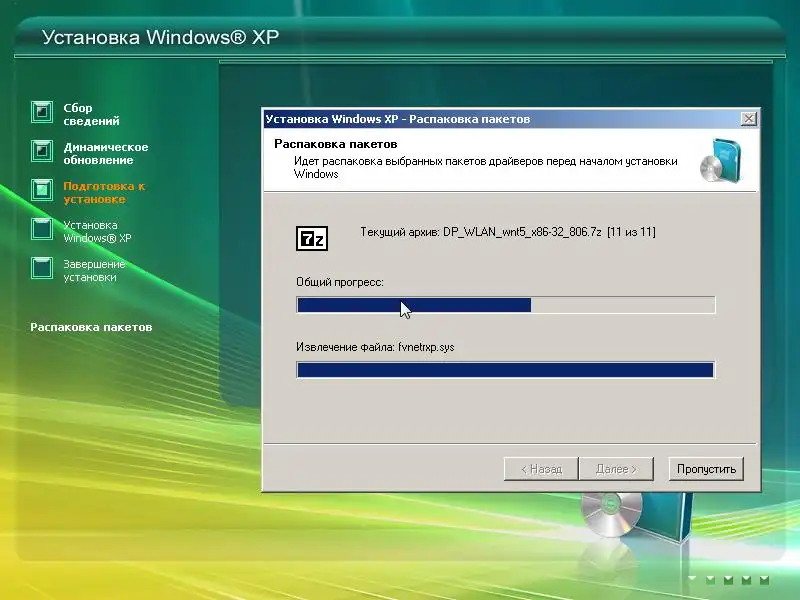Click the file extraction progress bar

click(x=506, y=370)
